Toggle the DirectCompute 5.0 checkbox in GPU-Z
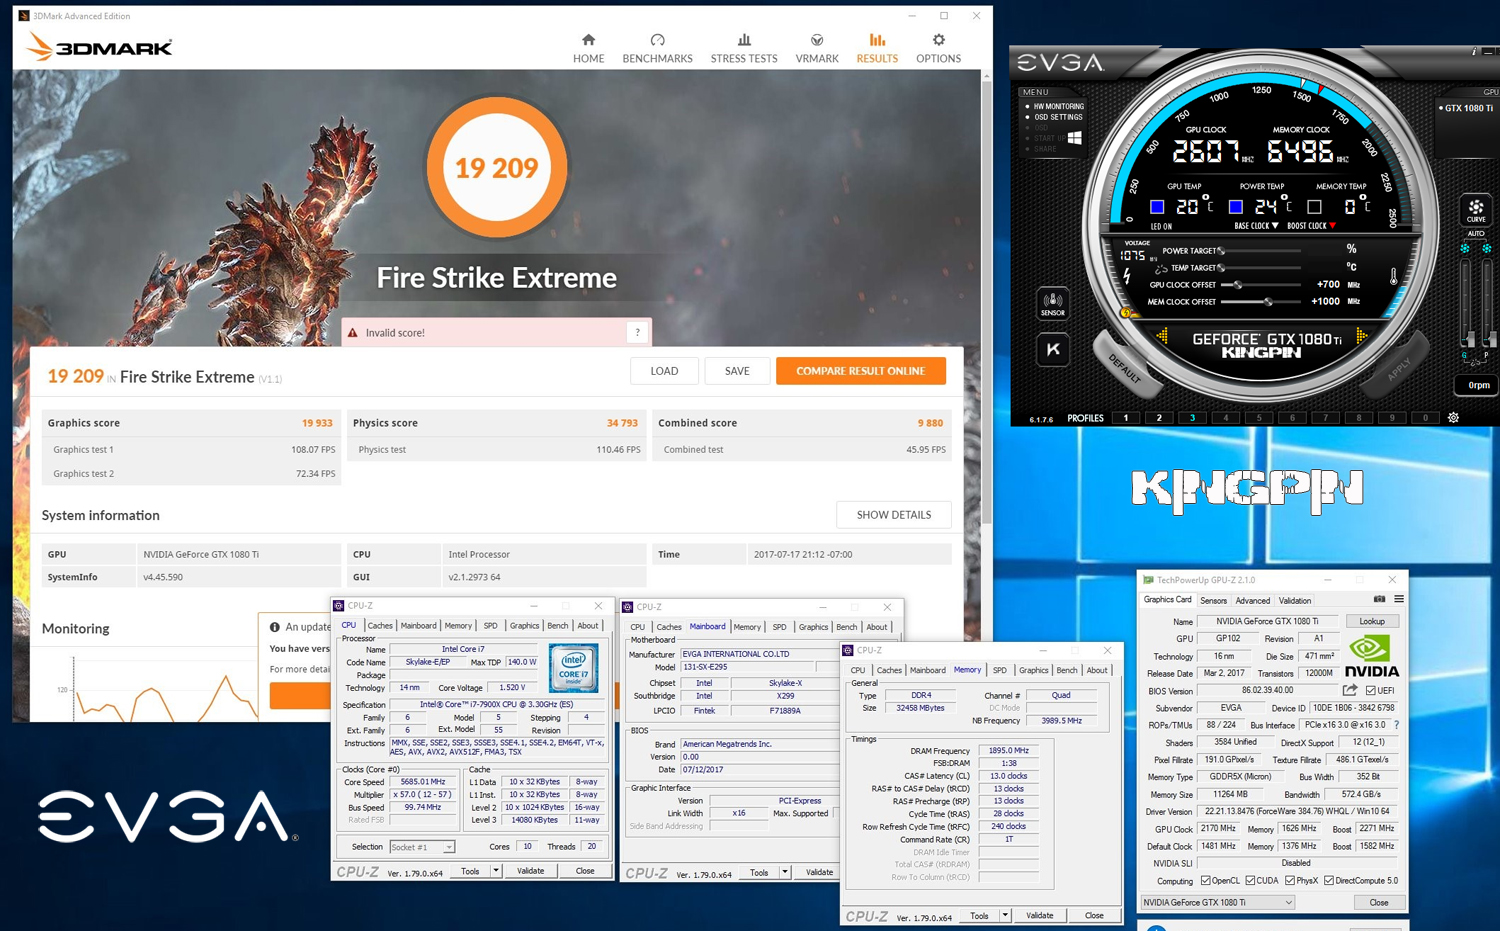This screenshot has height=931, width=1500. pyautogui.click(x=1329, y=881)
